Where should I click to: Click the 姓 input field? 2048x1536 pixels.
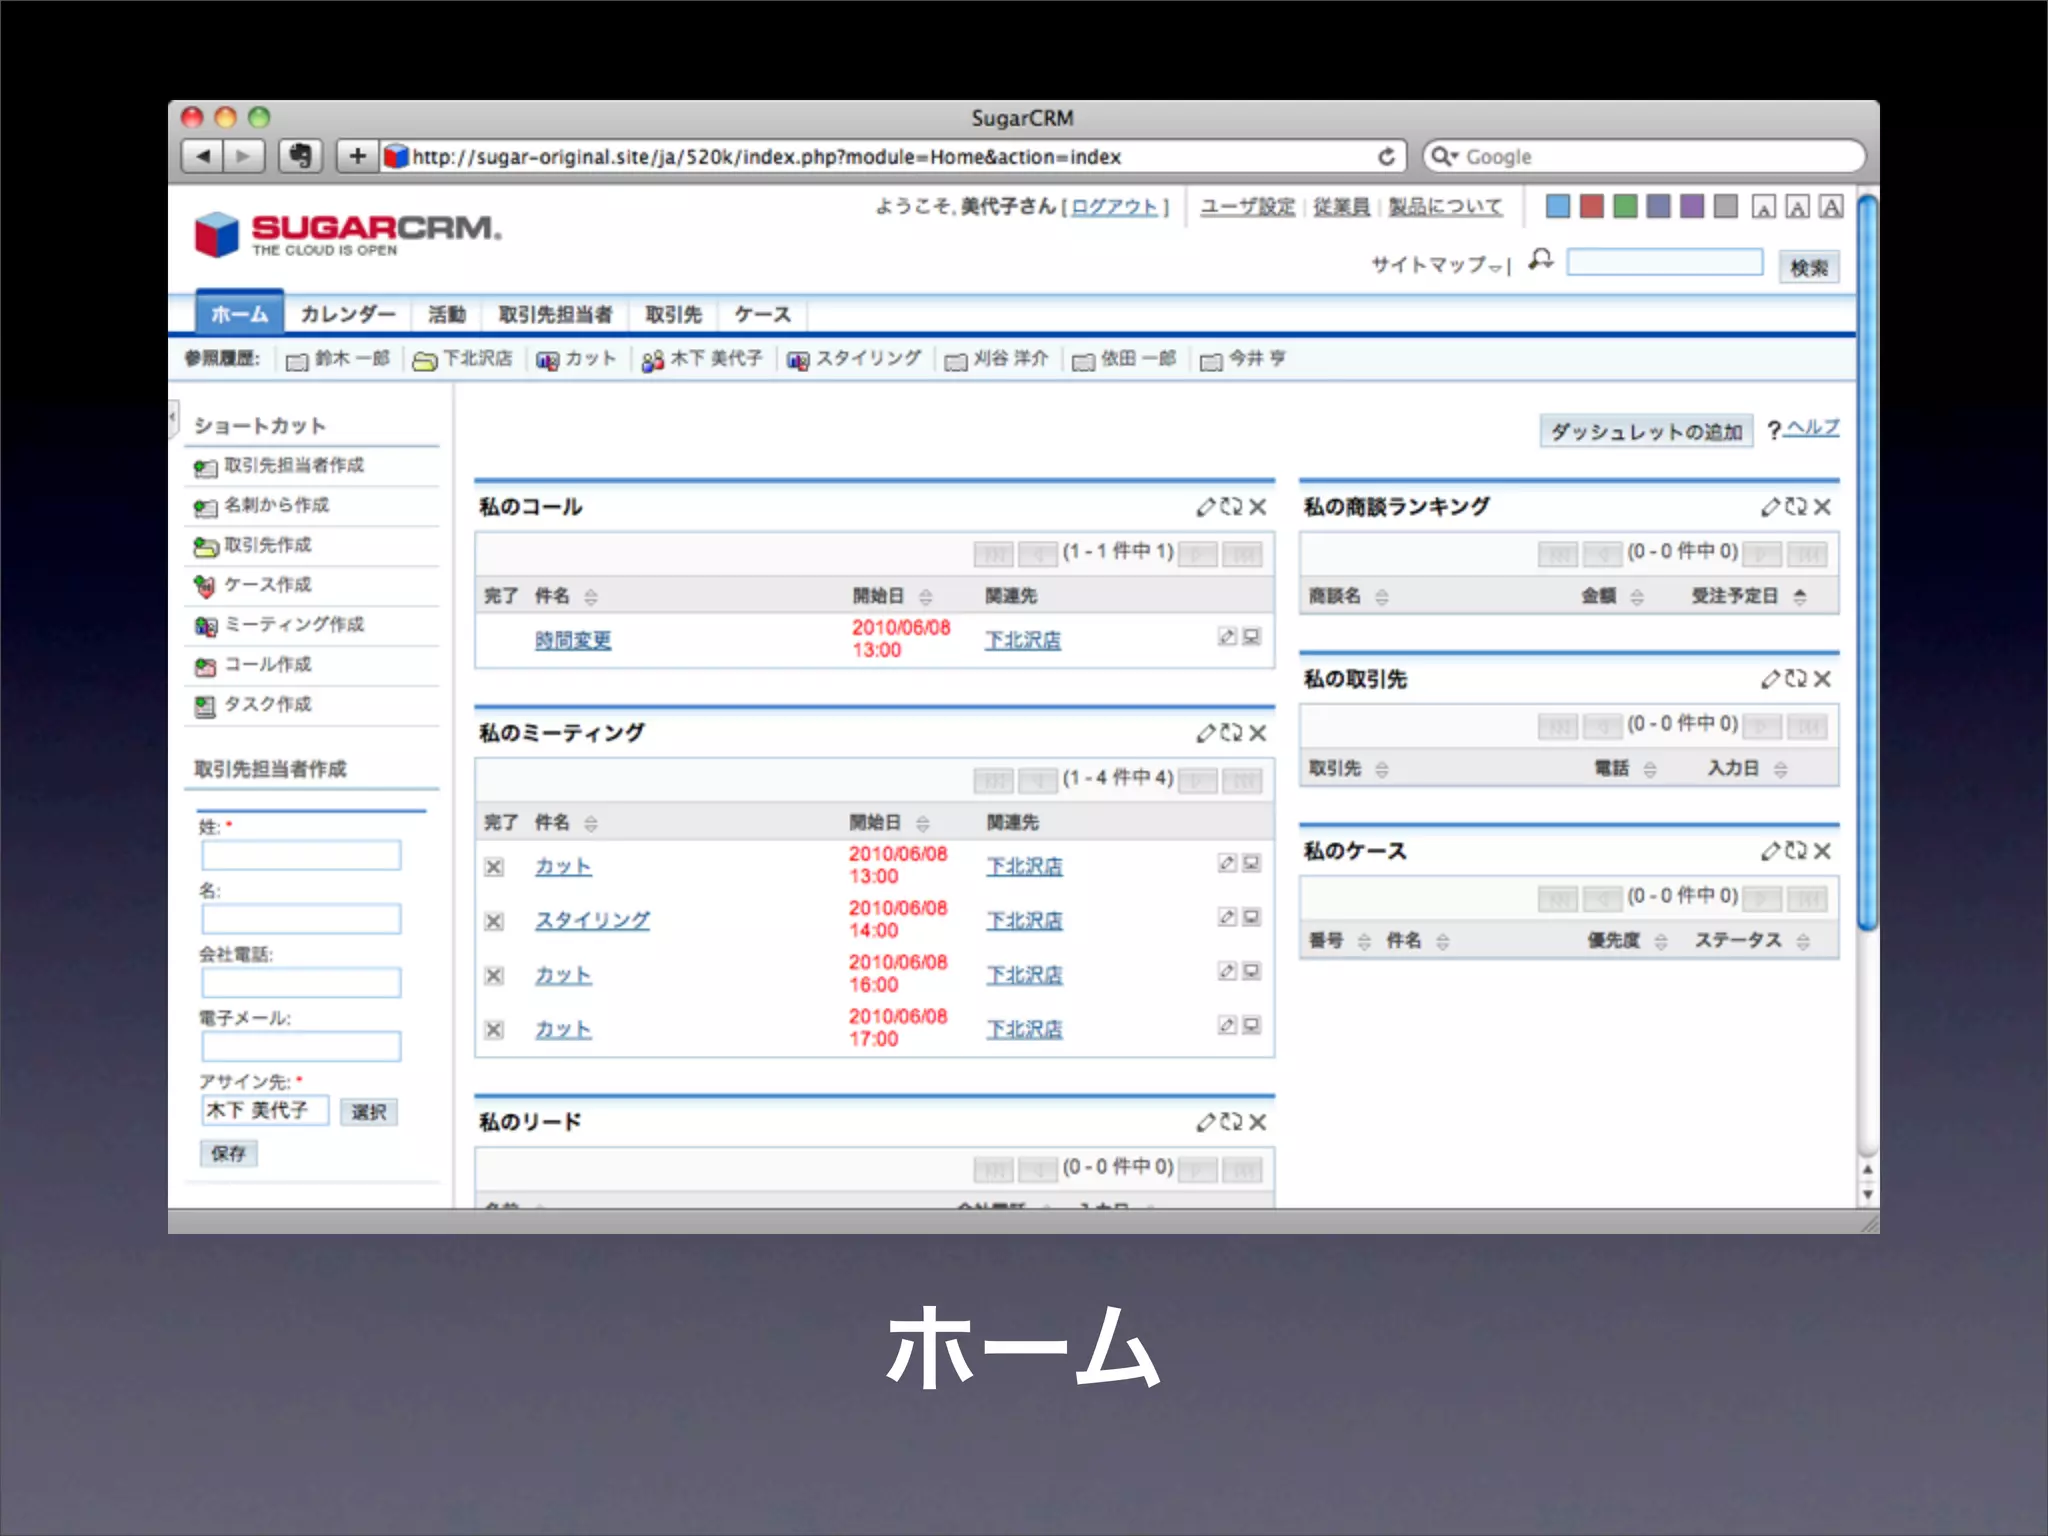301,855
